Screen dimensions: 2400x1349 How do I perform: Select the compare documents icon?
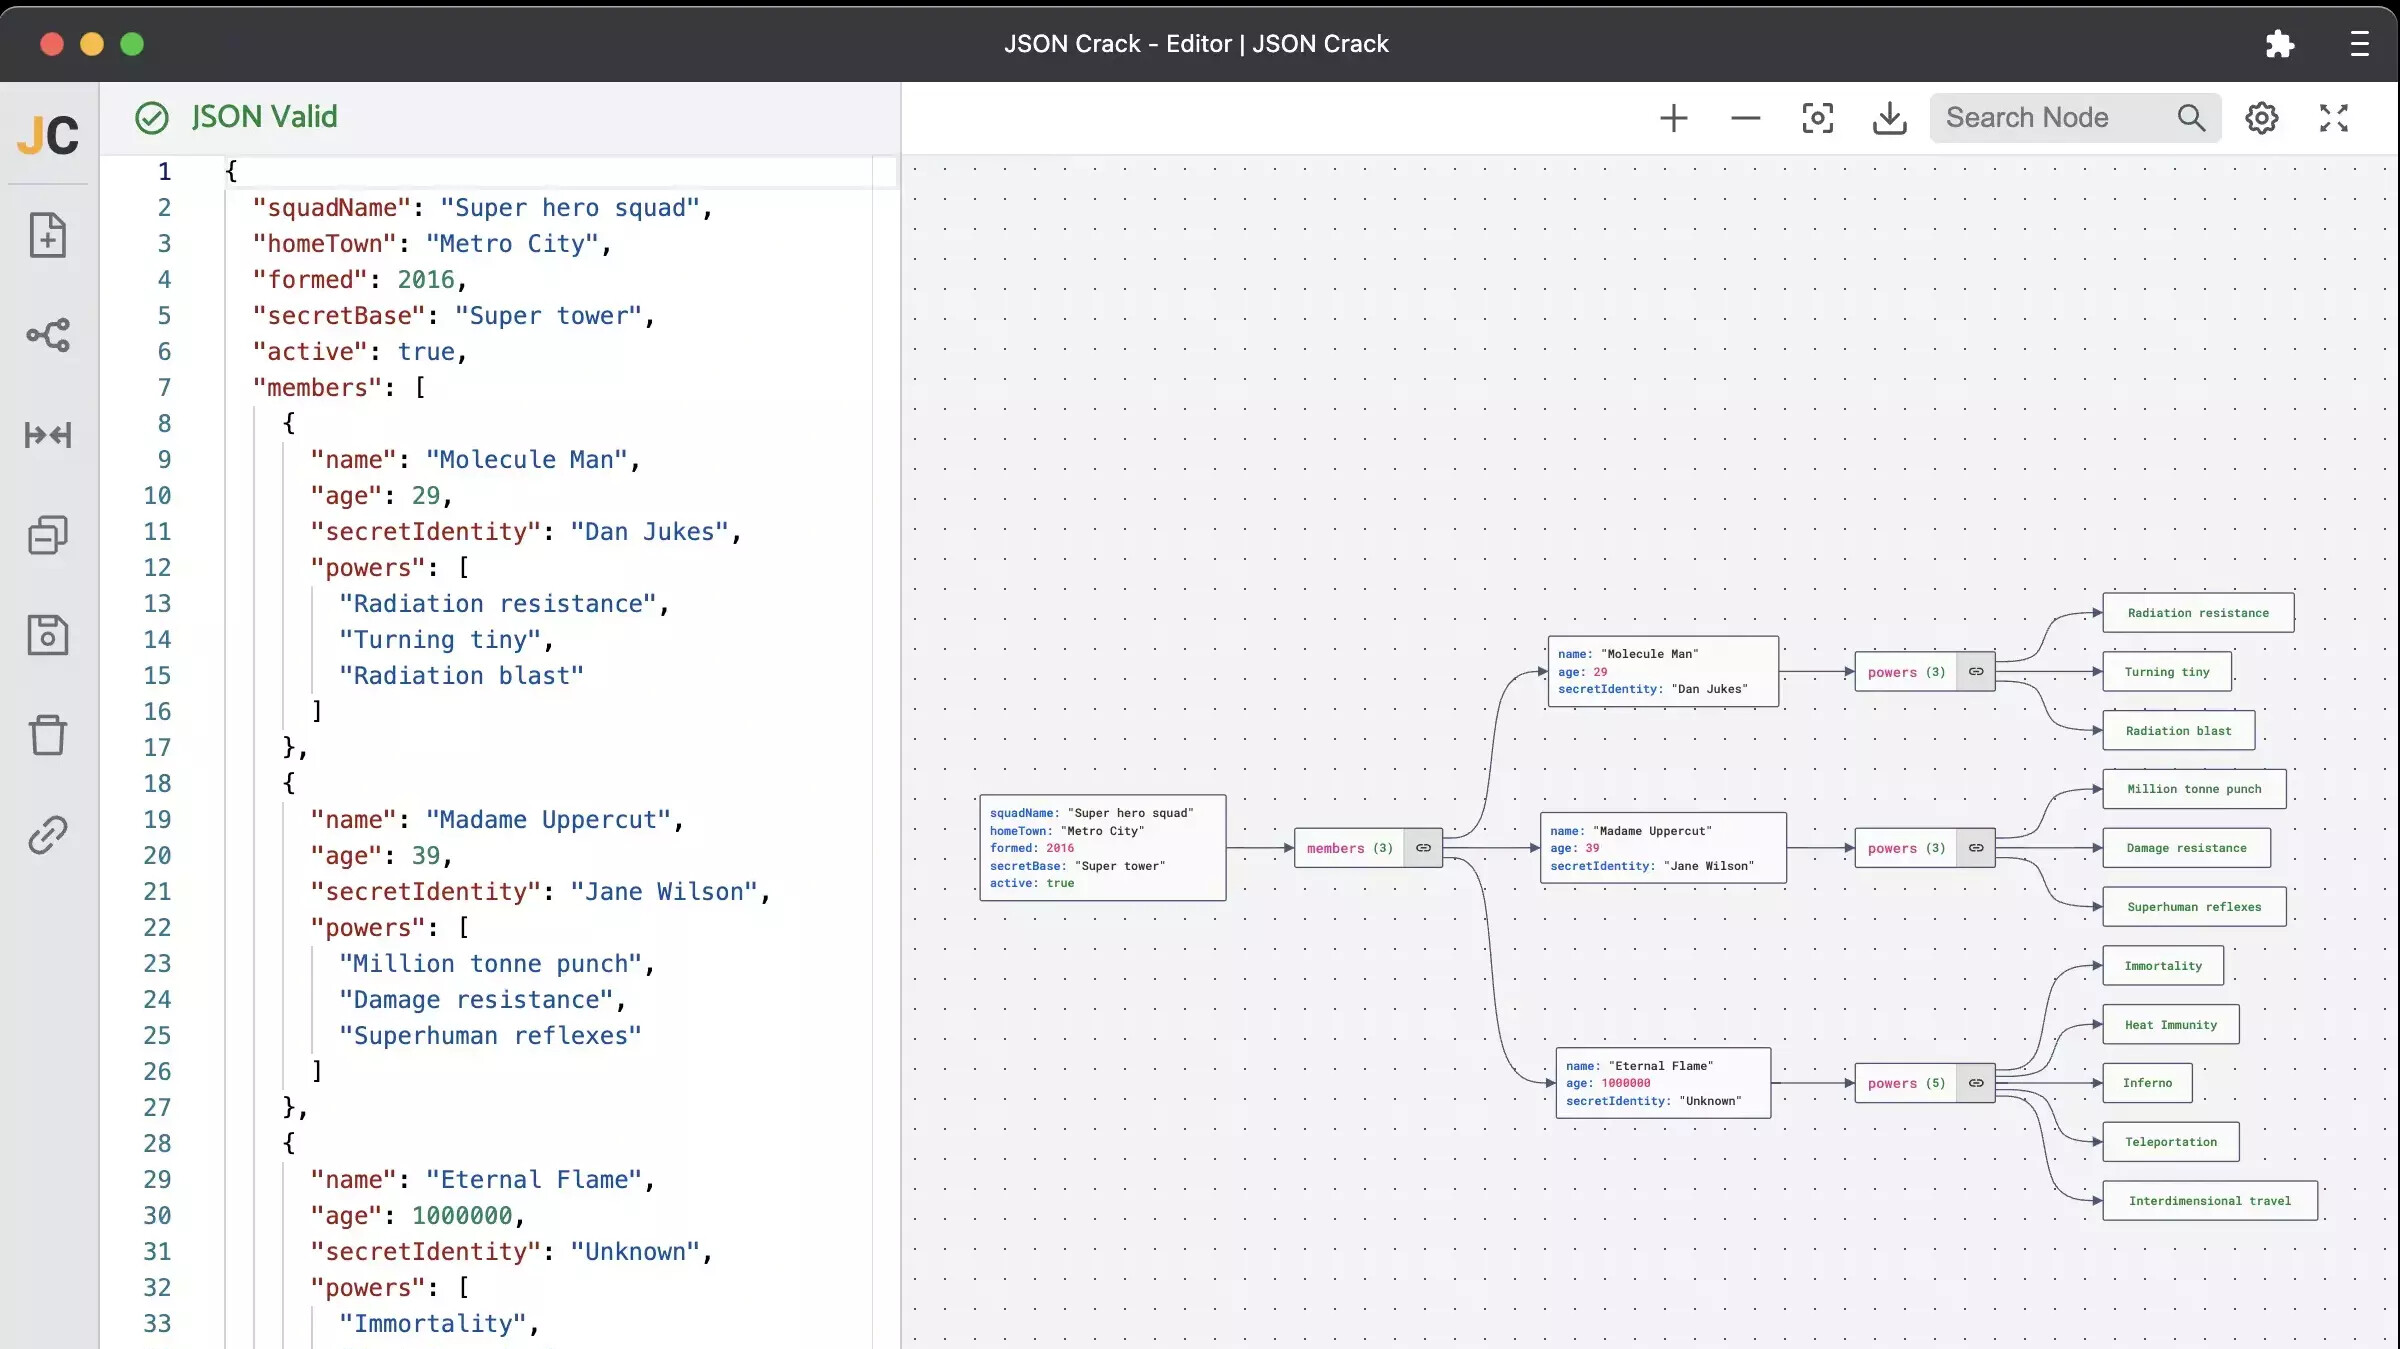point(47,535)
